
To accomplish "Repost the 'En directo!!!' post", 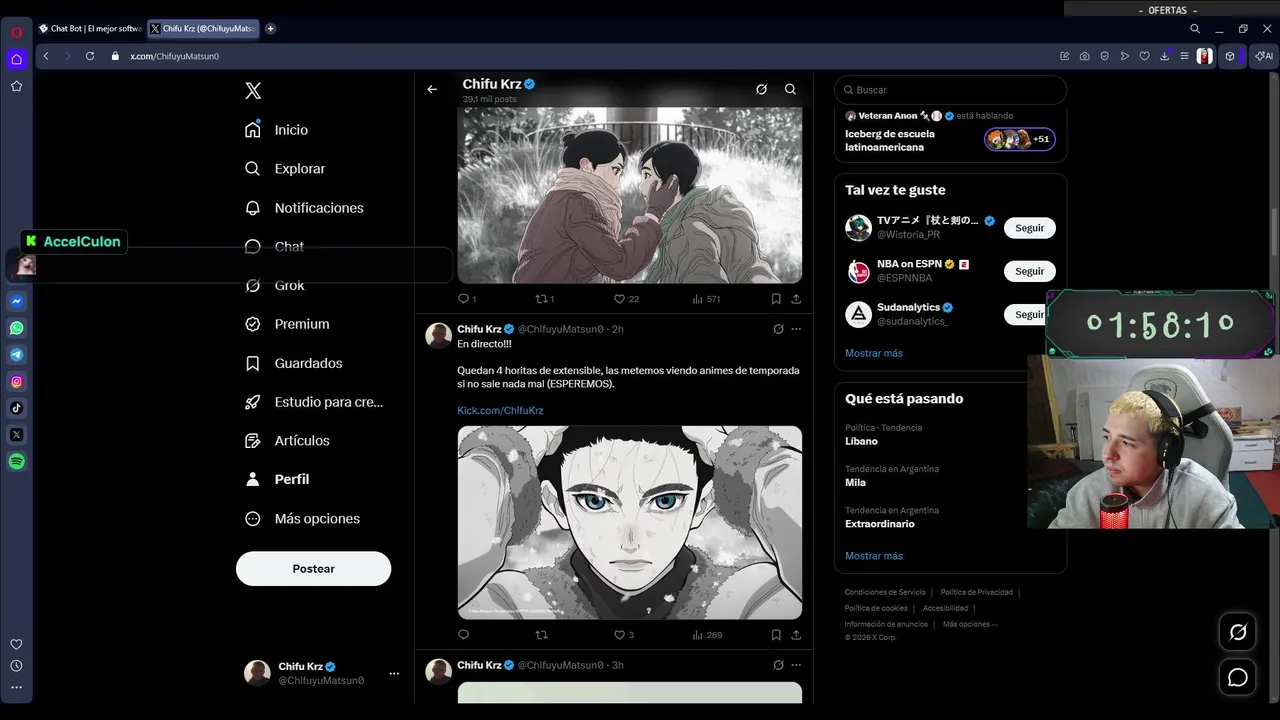I will point(542,634).
